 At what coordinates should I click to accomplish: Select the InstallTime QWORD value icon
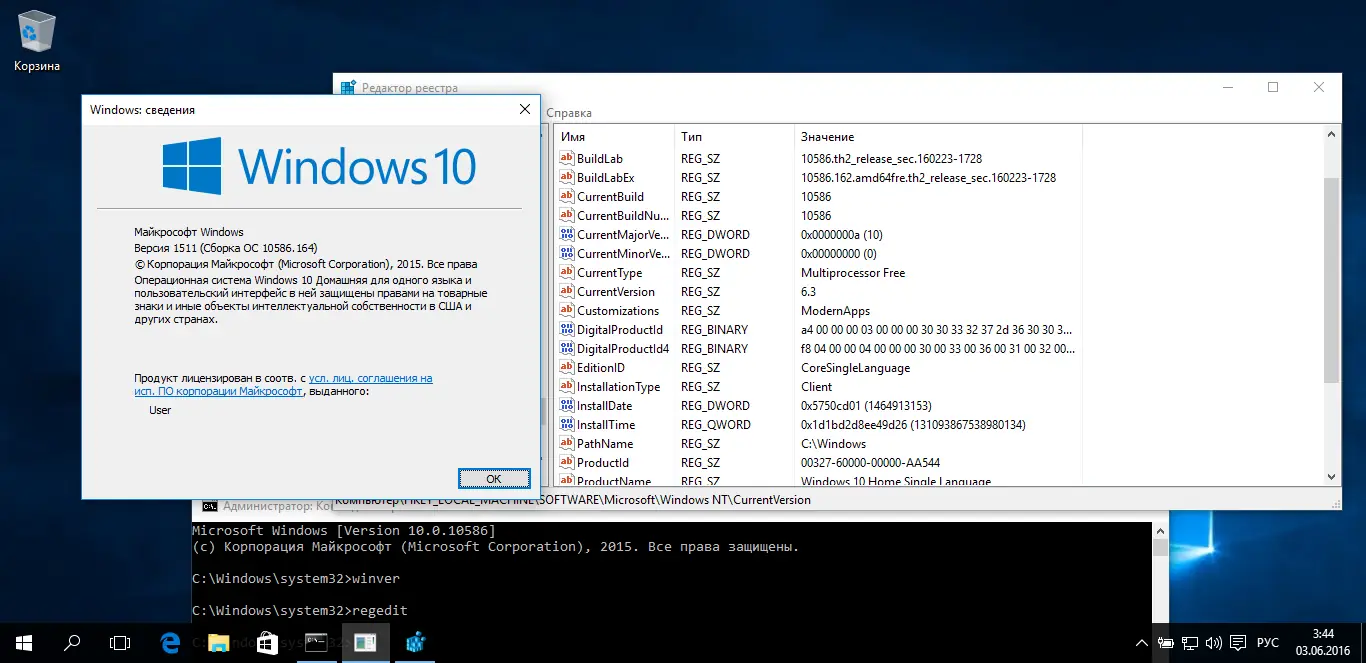click(x=566, y=425)
